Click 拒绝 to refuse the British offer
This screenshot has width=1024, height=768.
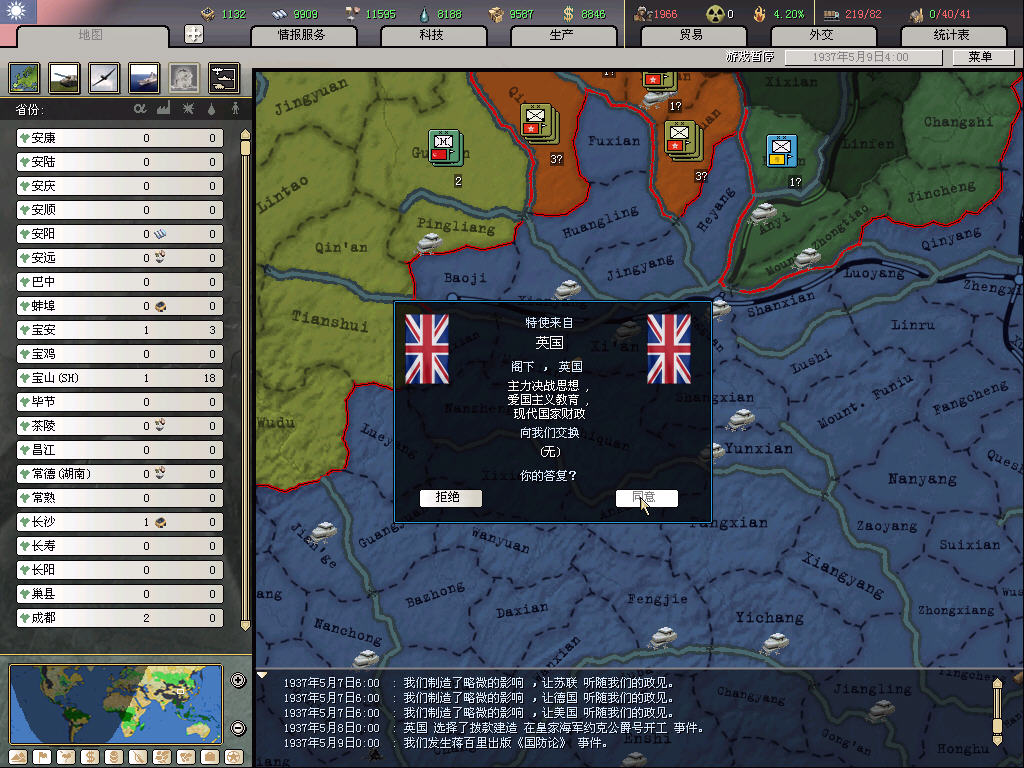450,498
